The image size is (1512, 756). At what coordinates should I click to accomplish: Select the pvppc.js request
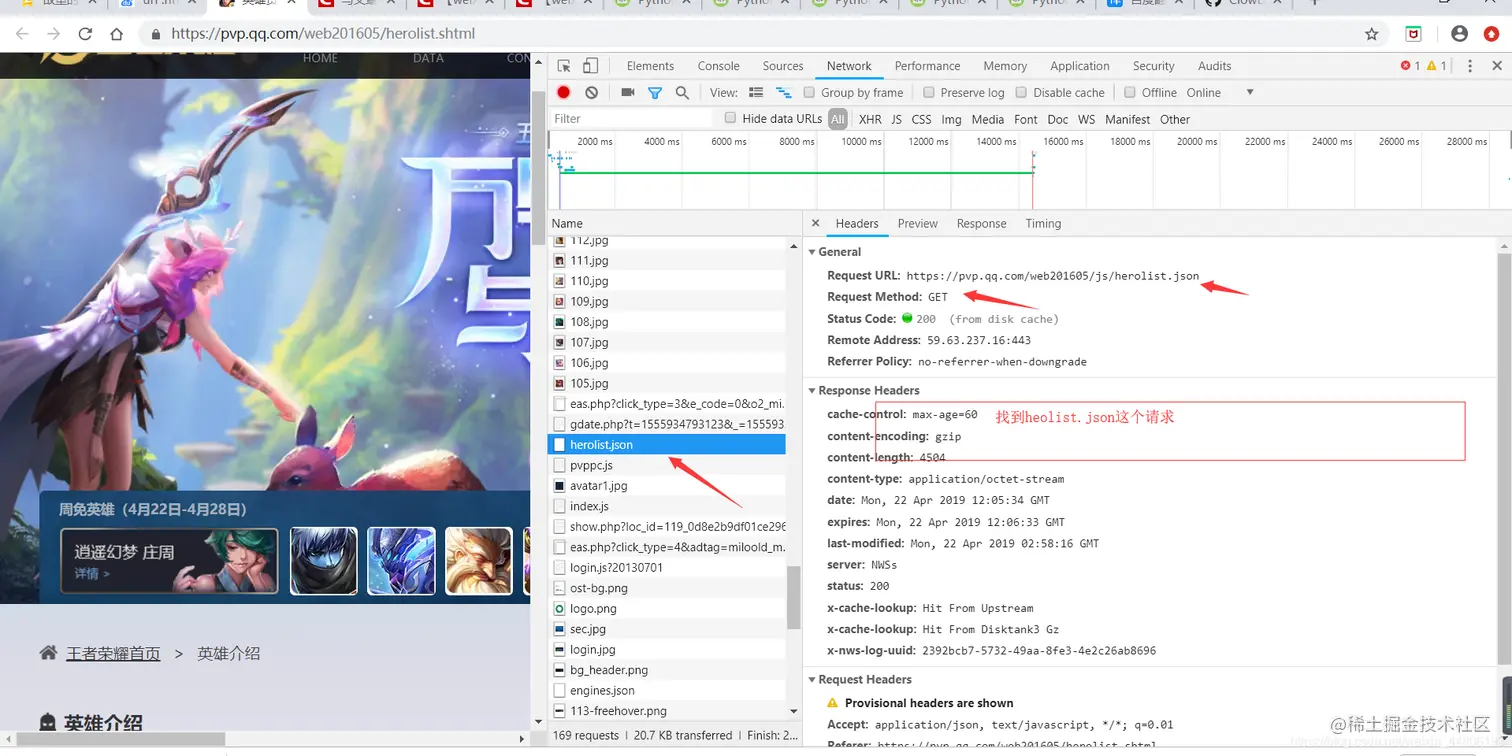coord(668,465)
